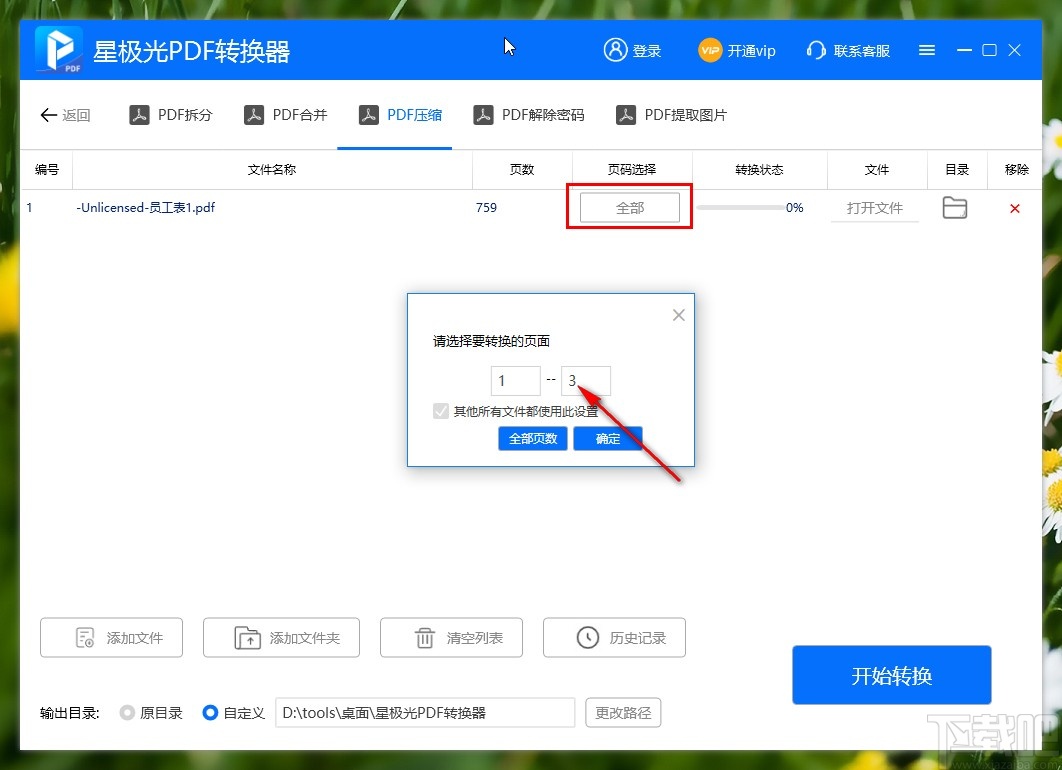Click the 编号 column header

[x=47, y=169]
